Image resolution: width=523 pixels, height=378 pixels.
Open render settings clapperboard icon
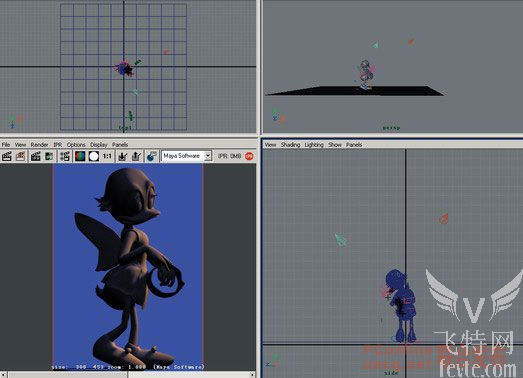[65, 156]
